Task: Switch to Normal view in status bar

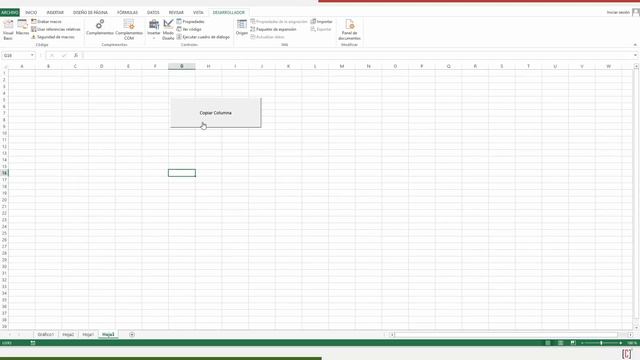Action: coord(548,343)
